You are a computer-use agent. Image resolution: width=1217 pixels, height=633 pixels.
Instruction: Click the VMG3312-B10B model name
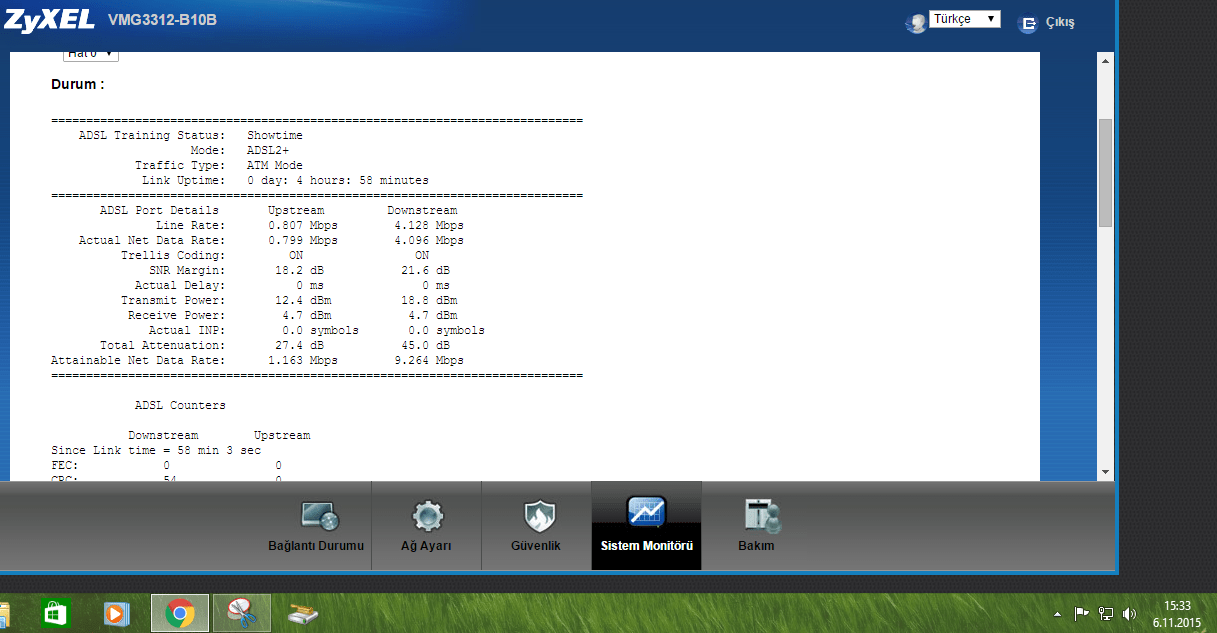click(x=162, y=21)
